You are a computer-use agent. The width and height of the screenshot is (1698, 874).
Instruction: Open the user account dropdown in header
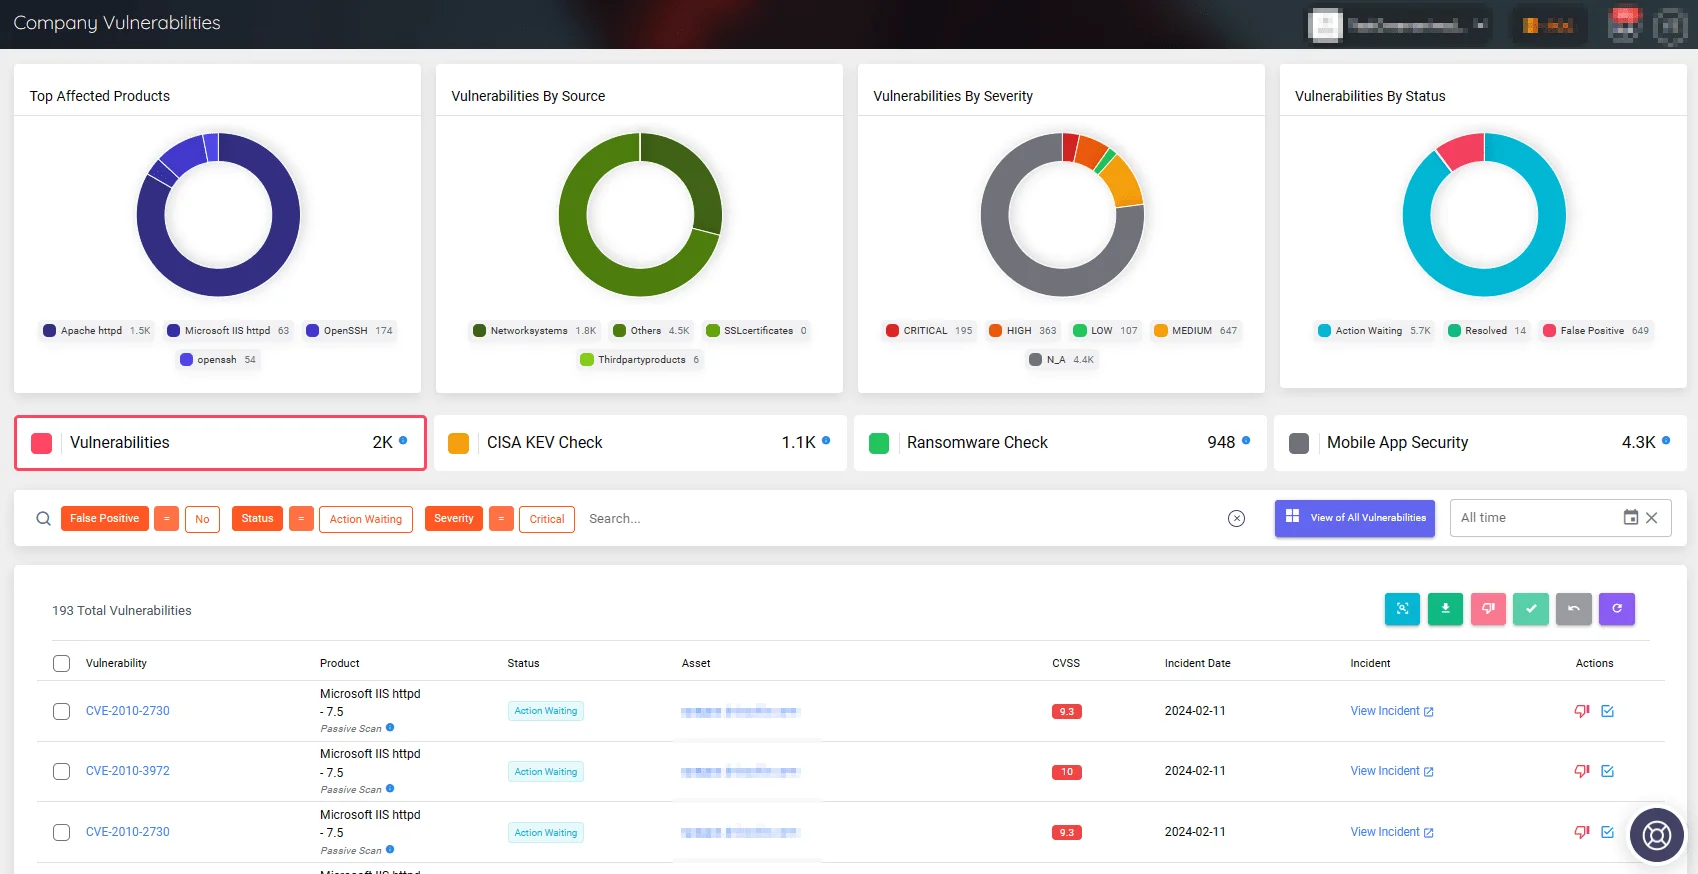click(1400, 25)
